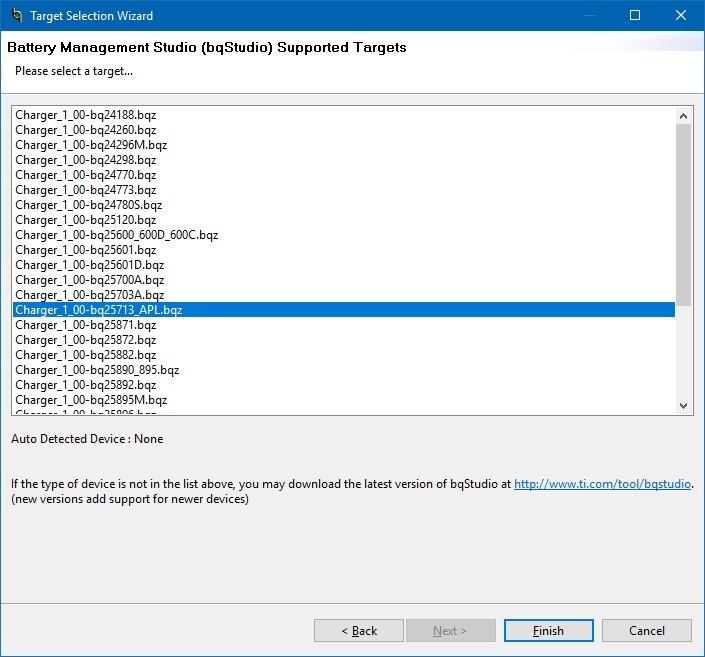Open the ti.com/tool/bqstudio link
Viewport: 705px width, 657px height.
click(x=602, y=484)
